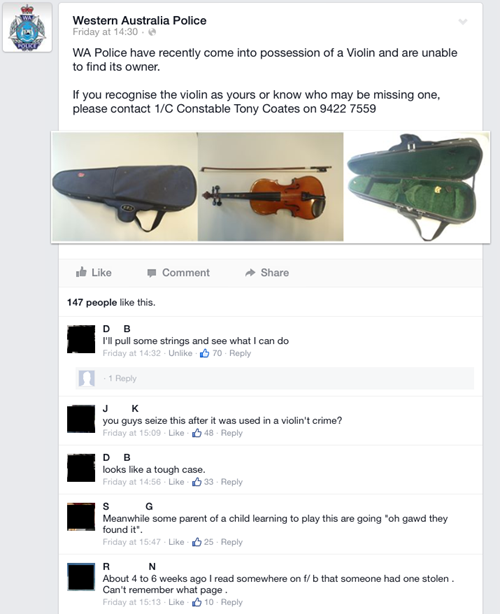The image size is (500, 614).
Task: Open the open green-lined case photo
Action: (x=417, y=187)
